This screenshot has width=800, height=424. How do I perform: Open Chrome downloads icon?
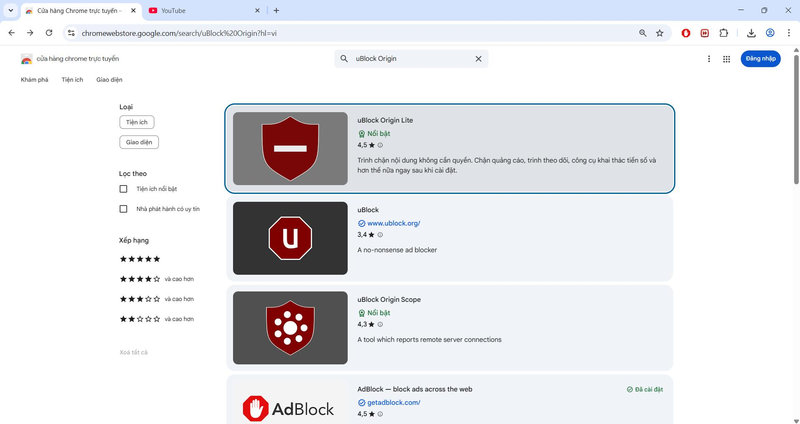[751, 33]
